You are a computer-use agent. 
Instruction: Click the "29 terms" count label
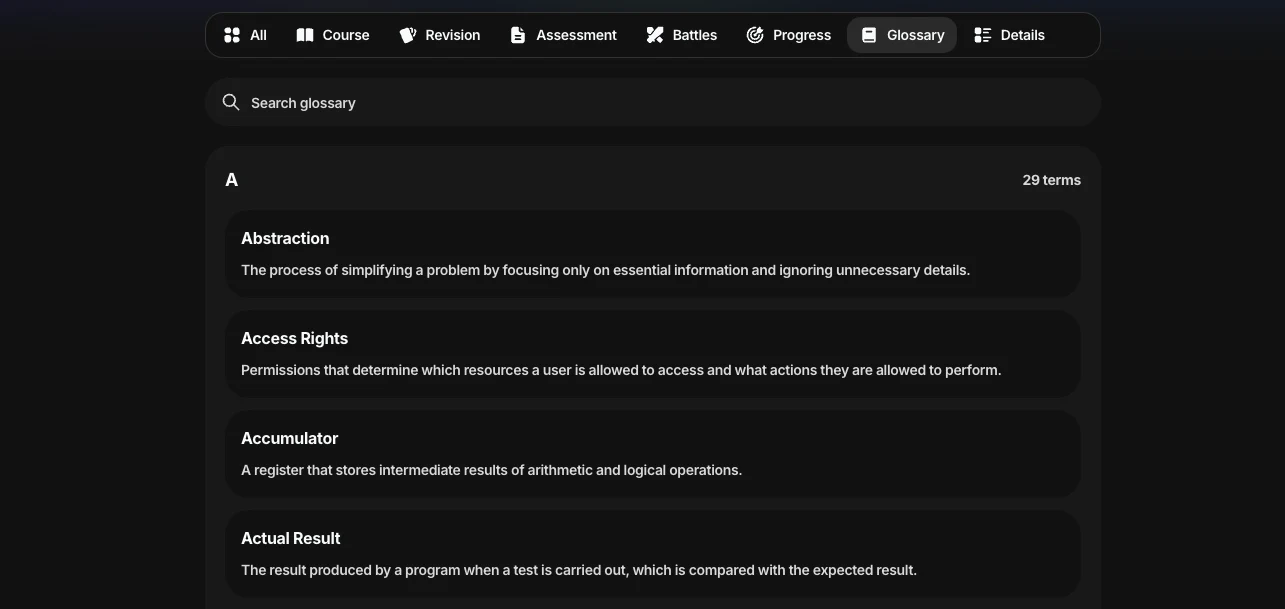pyautogui.click(x=1051, y=180)
